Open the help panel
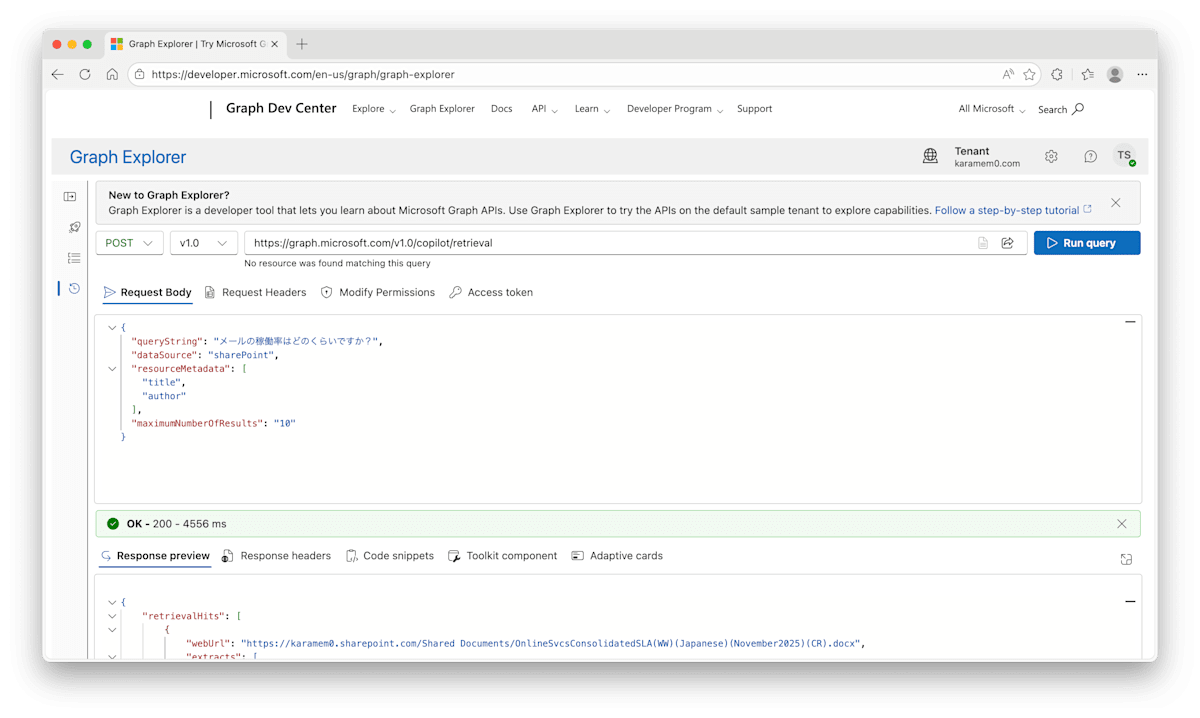 1090,156
